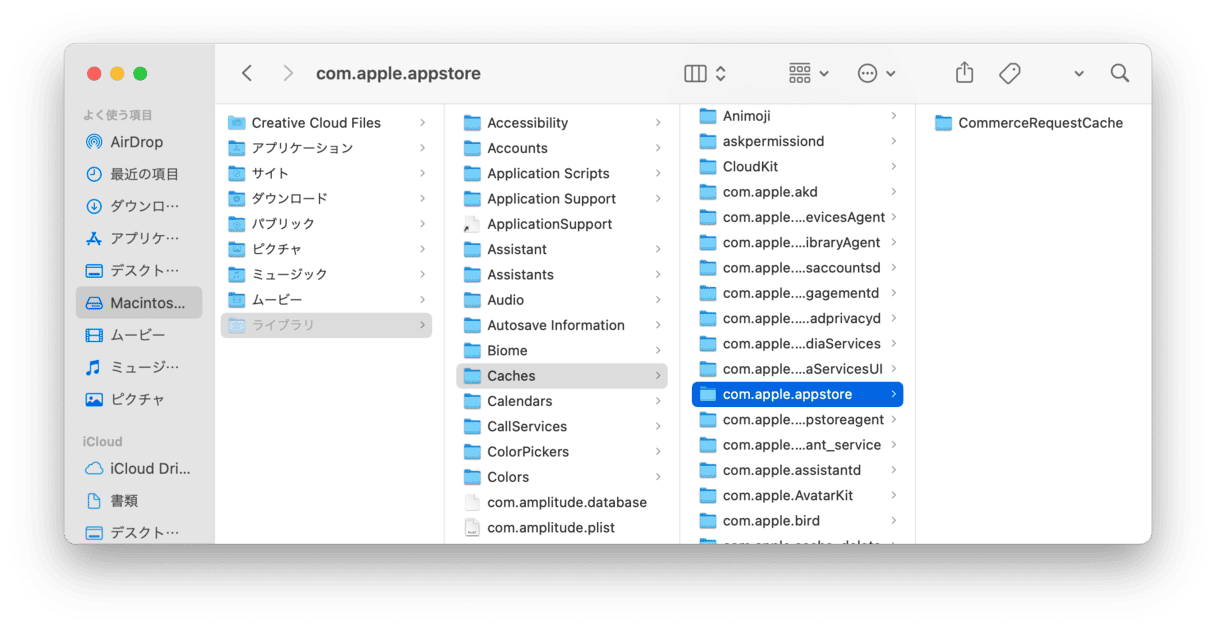Select the Audio folder

[x=562, y=300]
